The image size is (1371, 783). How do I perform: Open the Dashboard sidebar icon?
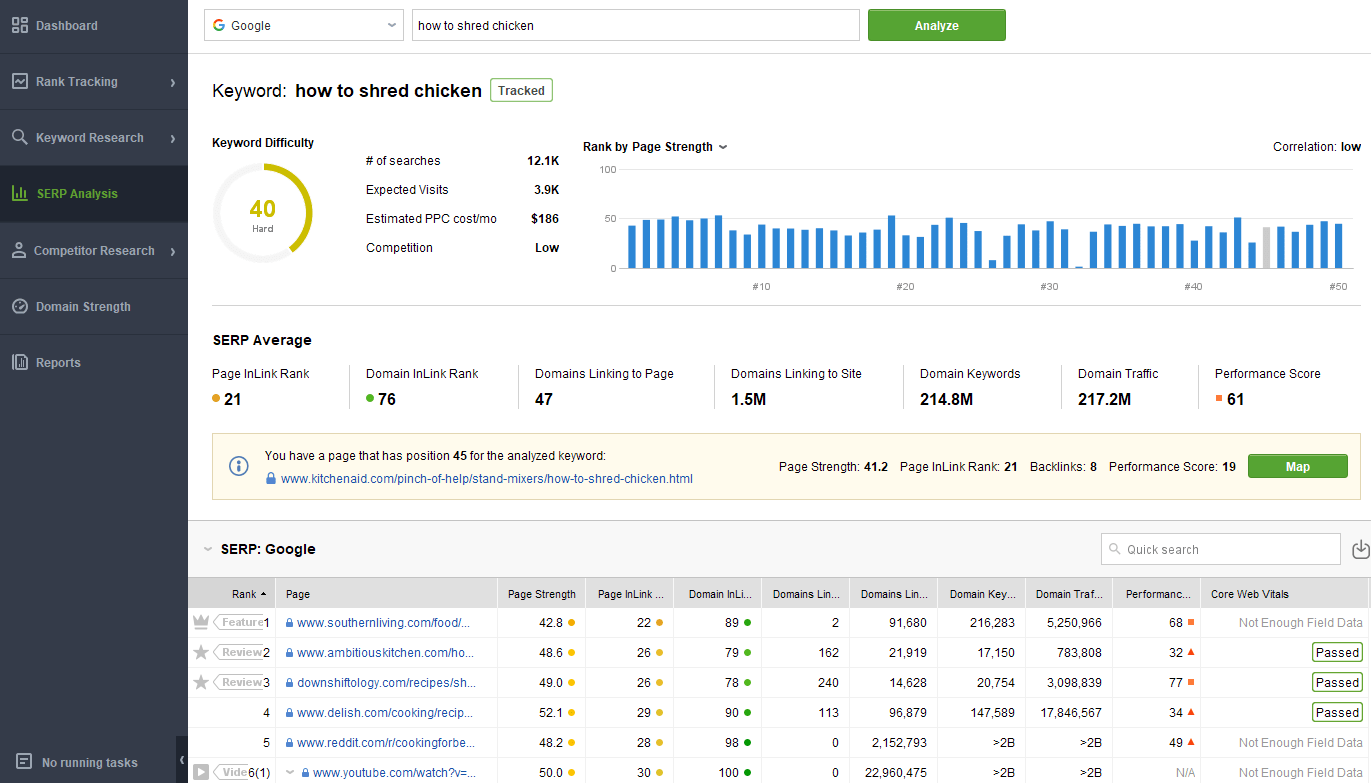click(x=20, y=26)
